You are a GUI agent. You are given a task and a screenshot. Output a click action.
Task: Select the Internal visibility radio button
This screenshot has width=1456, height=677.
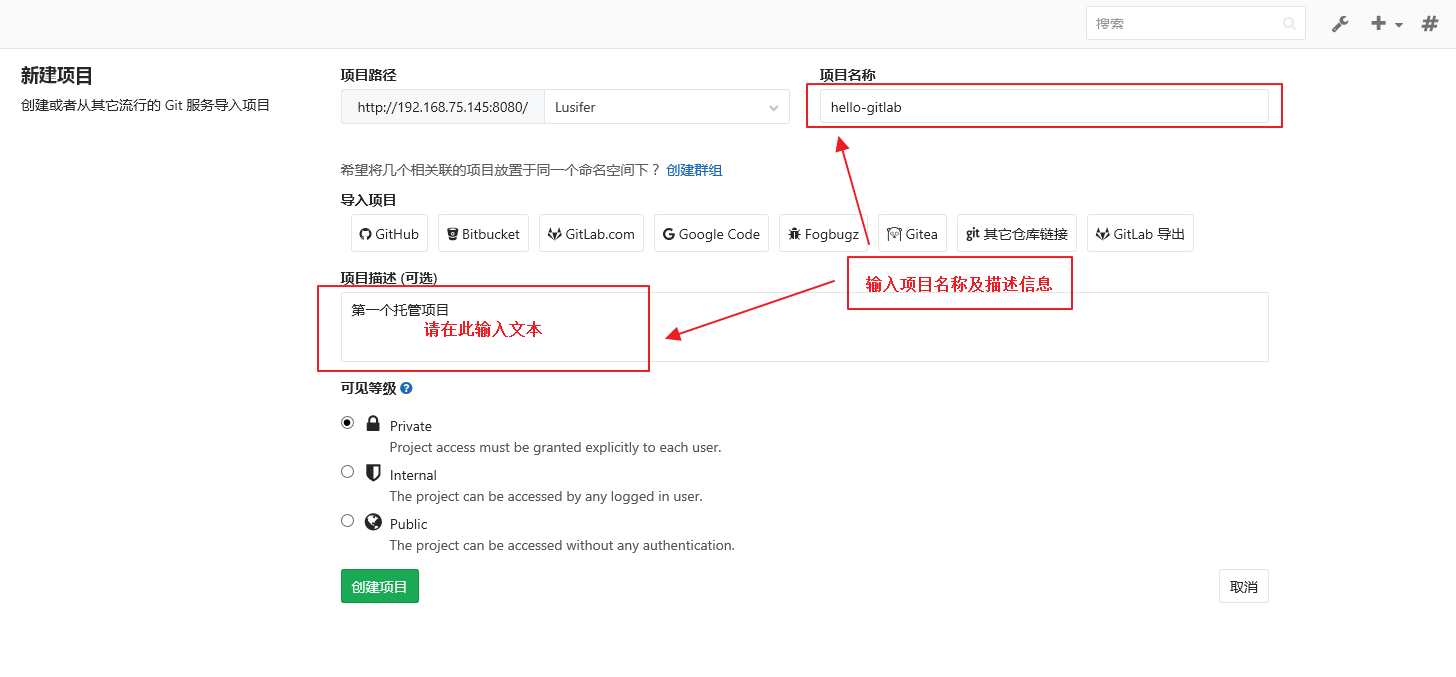point(347,472)
